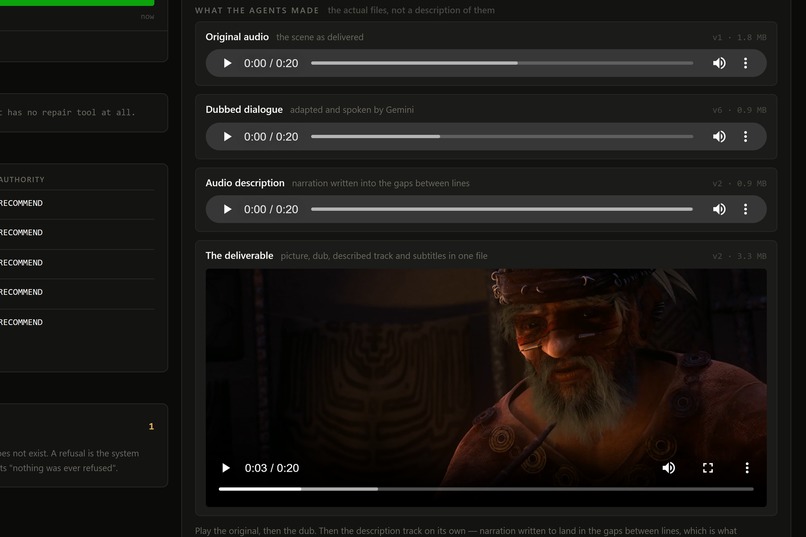Mute the Original audio player
The image size is (806, 537).
tap(719, 63)
